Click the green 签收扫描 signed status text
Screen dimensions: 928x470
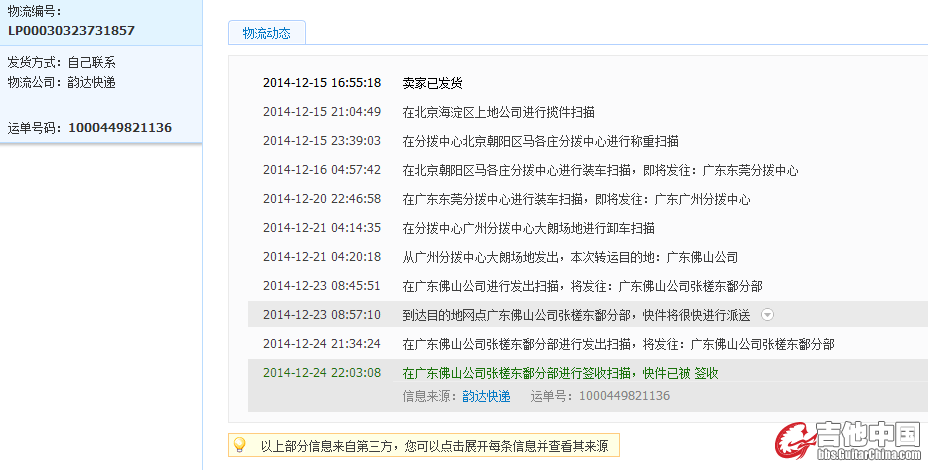(x=560, y=373)
